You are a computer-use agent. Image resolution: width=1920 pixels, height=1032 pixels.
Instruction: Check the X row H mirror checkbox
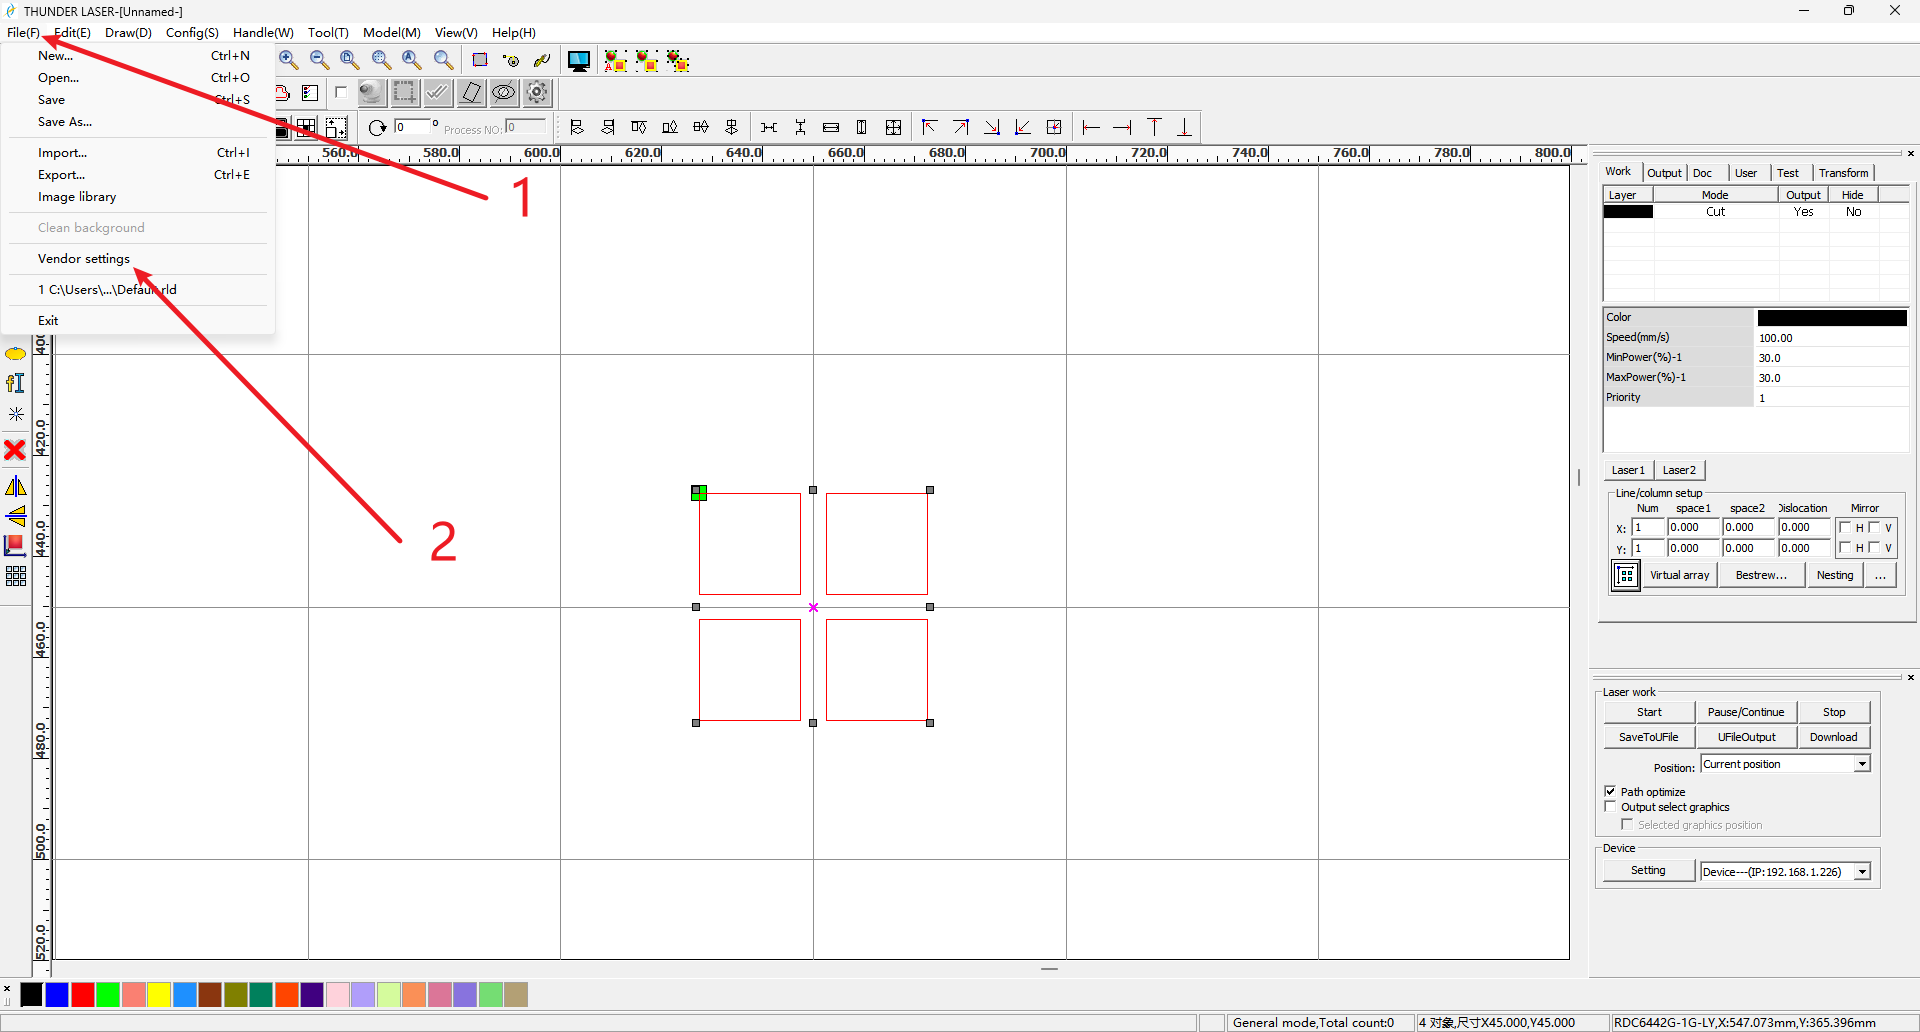pos(1845,527)
